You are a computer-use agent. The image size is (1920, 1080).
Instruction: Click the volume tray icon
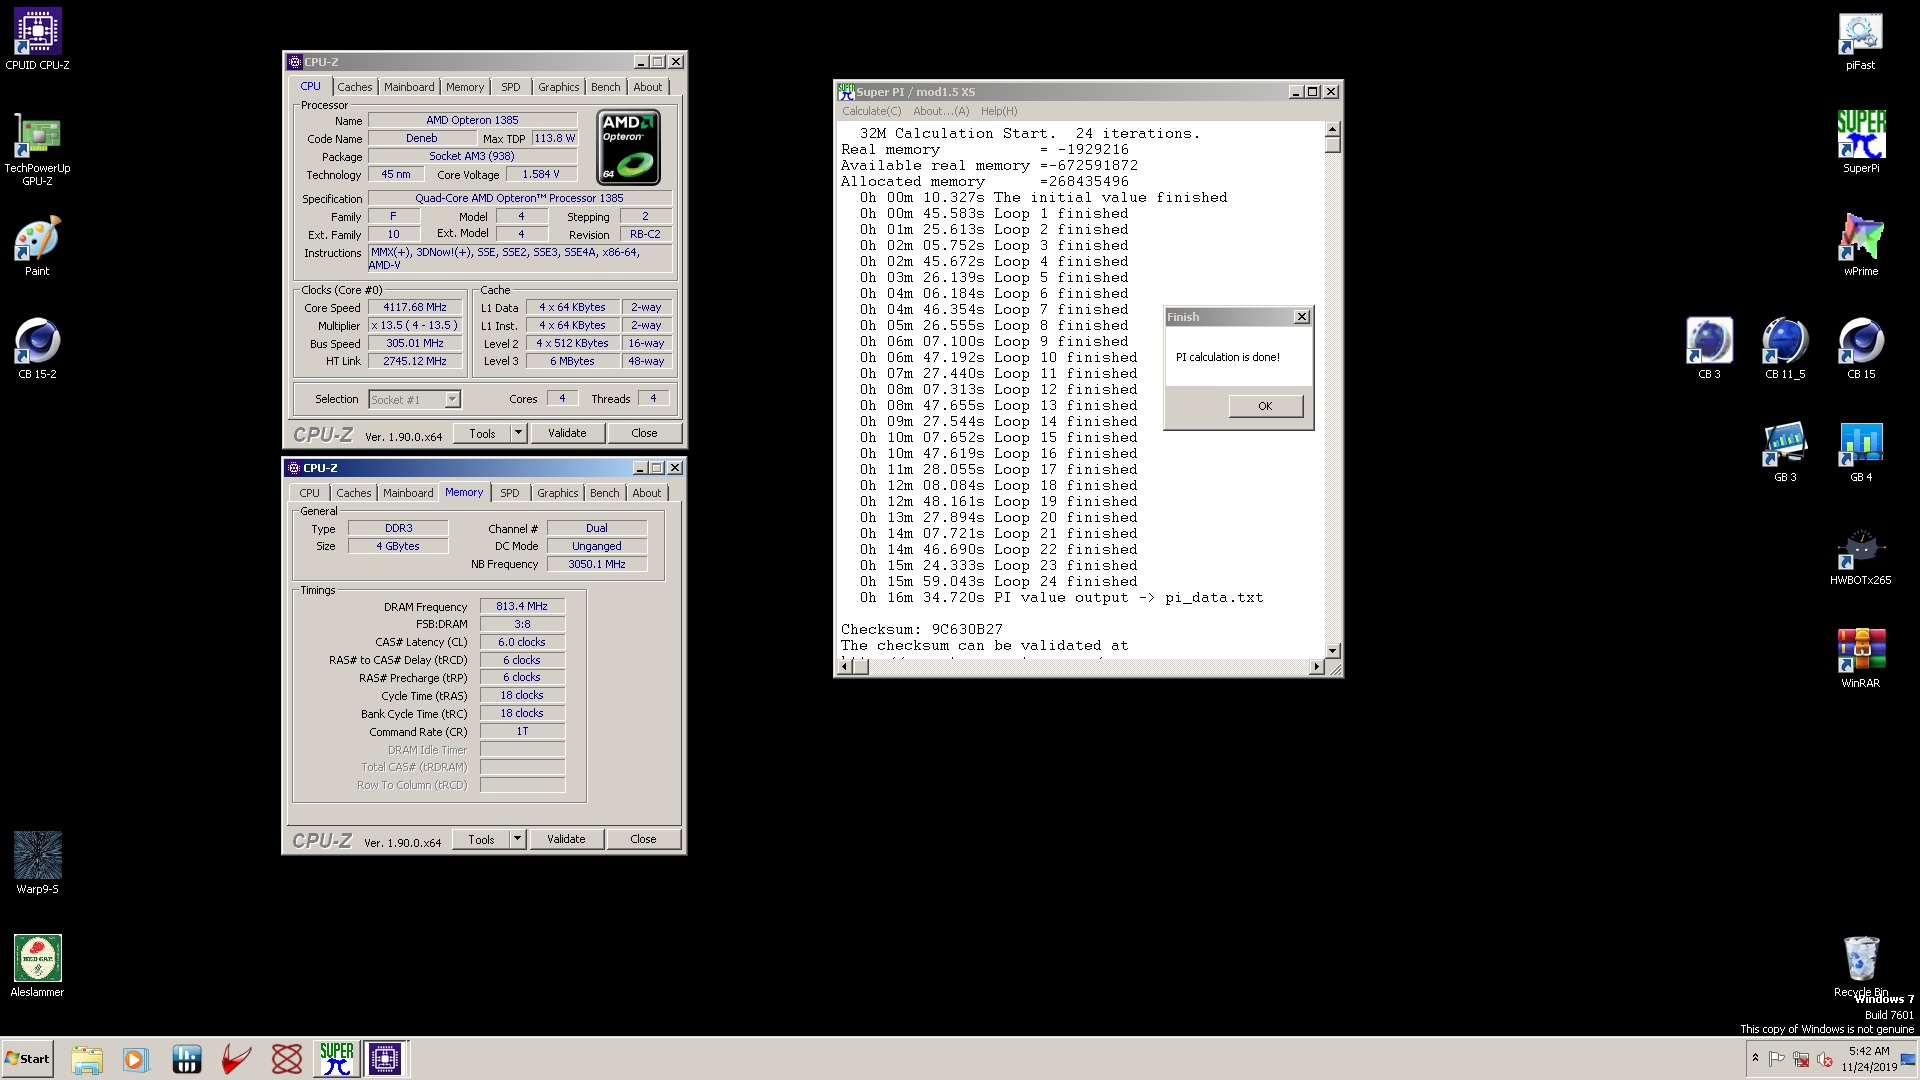[1825, 1059]
